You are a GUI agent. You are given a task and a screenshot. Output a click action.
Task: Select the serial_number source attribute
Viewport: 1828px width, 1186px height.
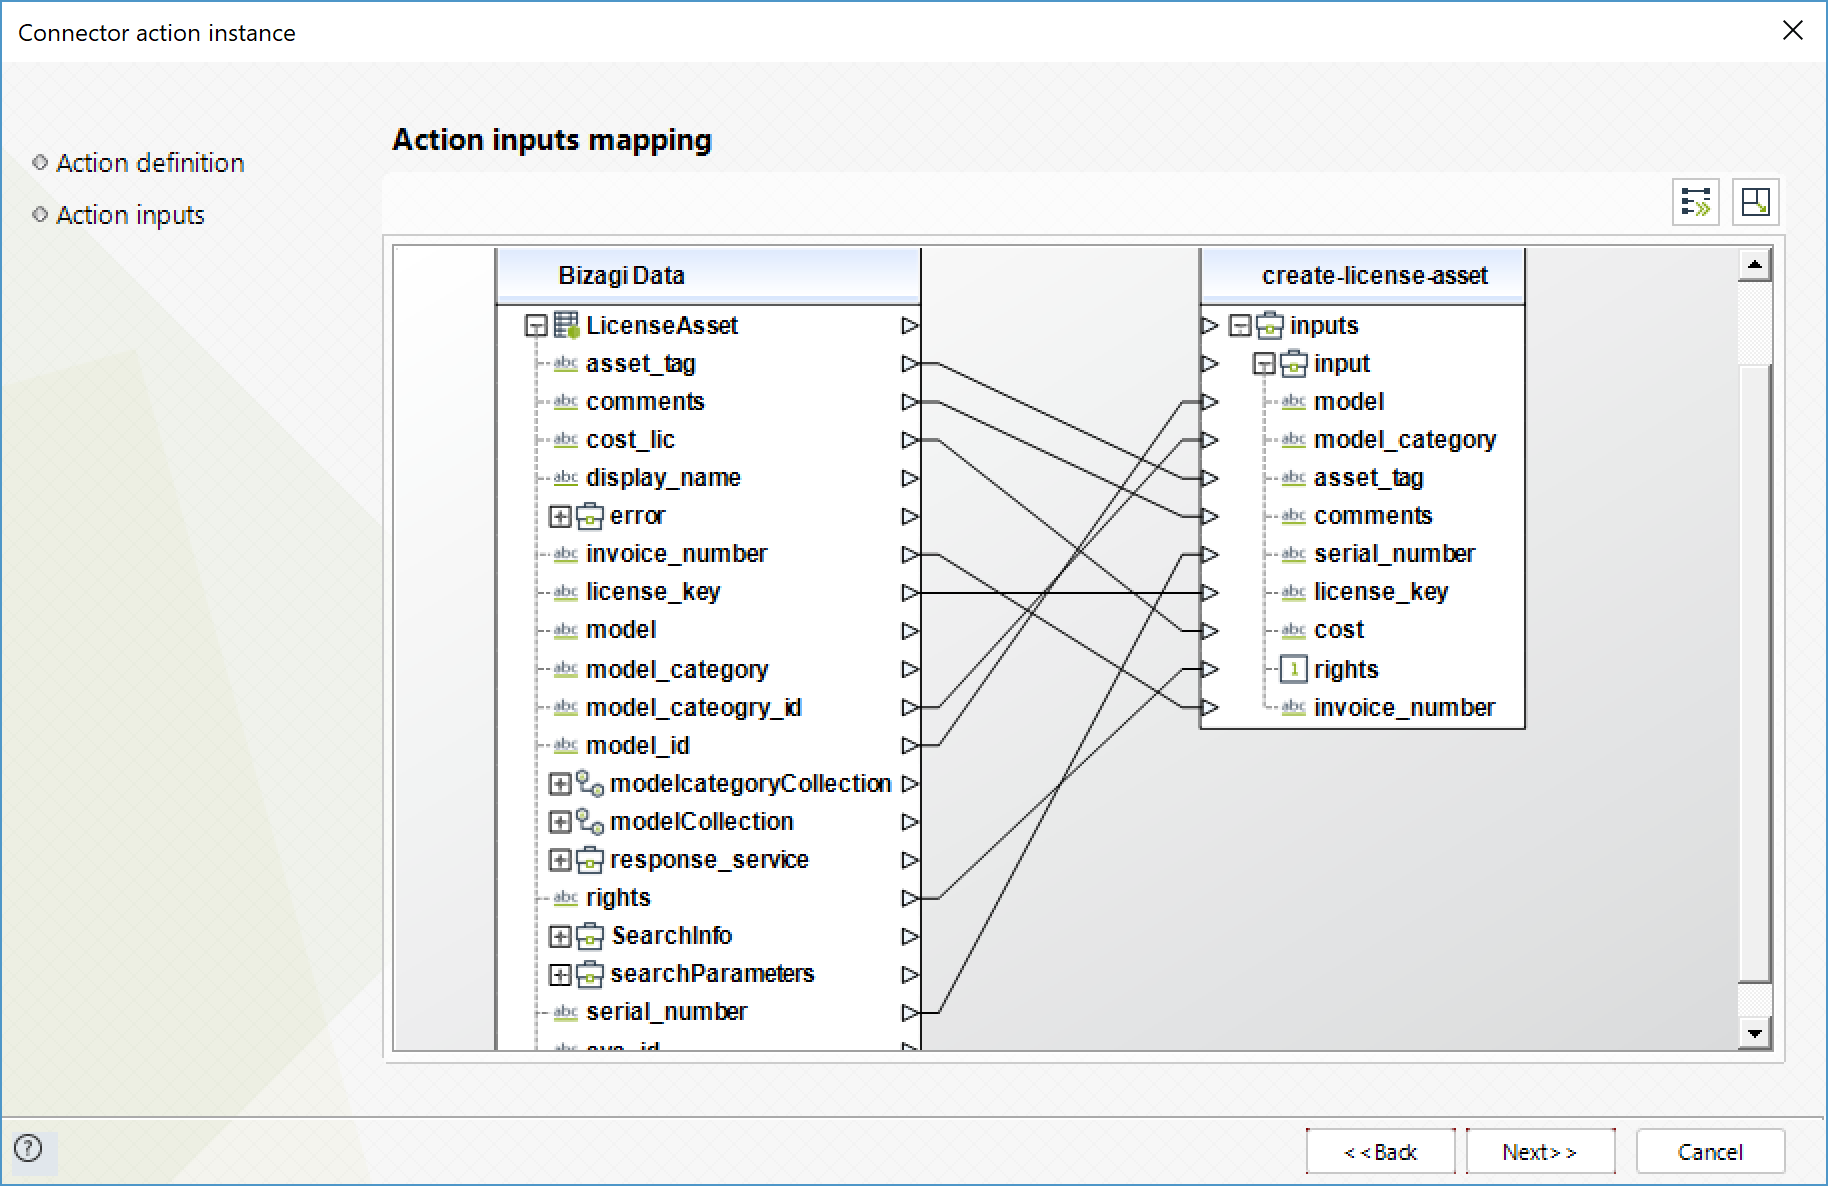tap(666, 1012)
